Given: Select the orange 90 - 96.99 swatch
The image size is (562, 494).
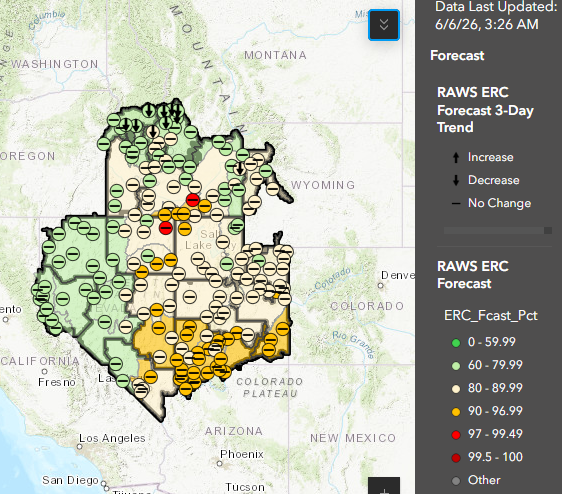Looking at the screenshot, I should [x=456, y=412].
